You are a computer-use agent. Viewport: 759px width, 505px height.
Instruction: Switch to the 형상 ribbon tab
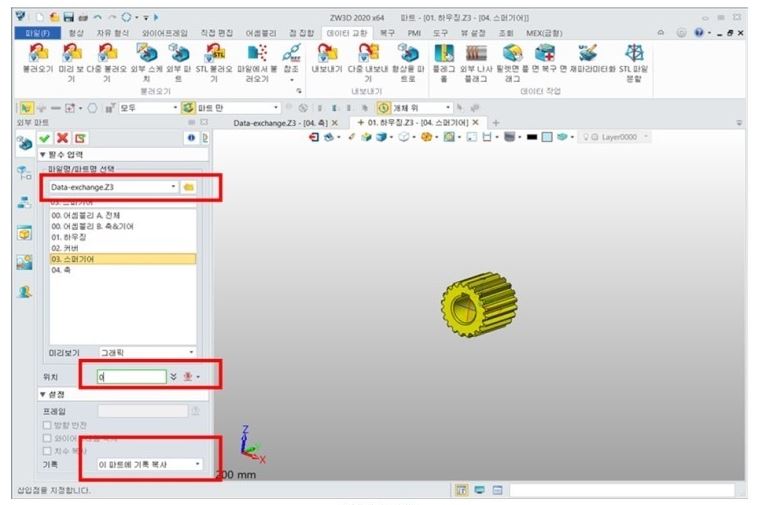click(x=76, y=33)
